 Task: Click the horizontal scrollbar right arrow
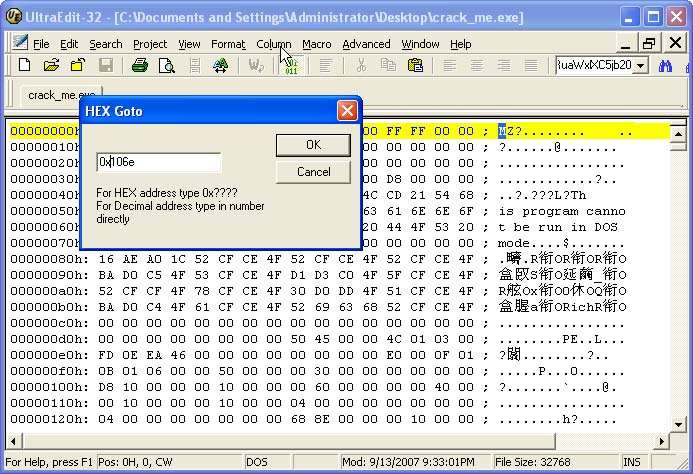pyautogui.click(x=662, y=441)
